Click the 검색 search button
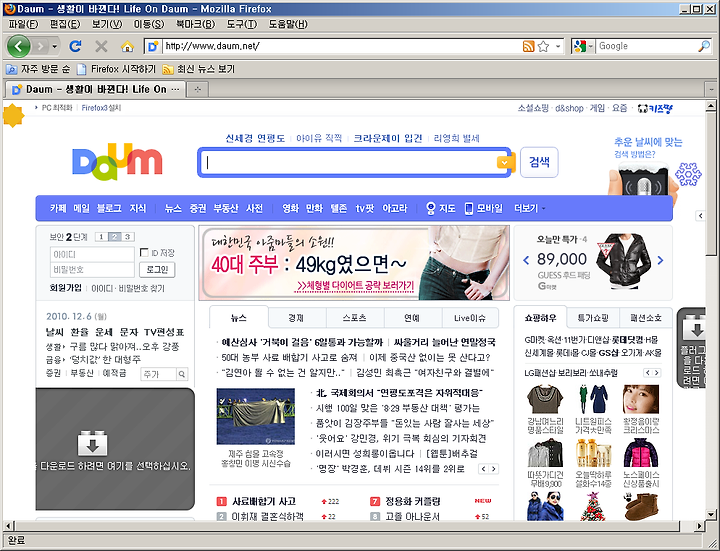 (x=539, y=162)
